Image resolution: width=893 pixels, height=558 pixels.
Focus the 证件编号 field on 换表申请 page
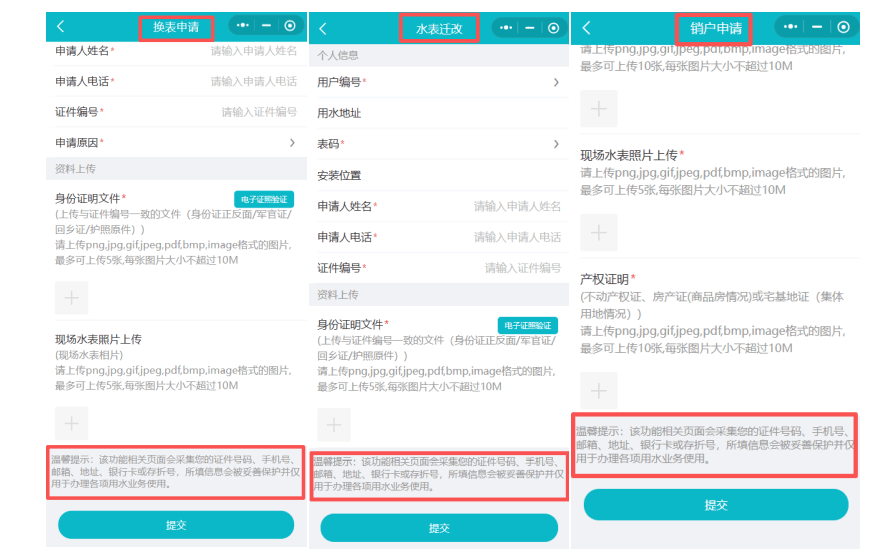pyautogui.click(x=258, y=112)
